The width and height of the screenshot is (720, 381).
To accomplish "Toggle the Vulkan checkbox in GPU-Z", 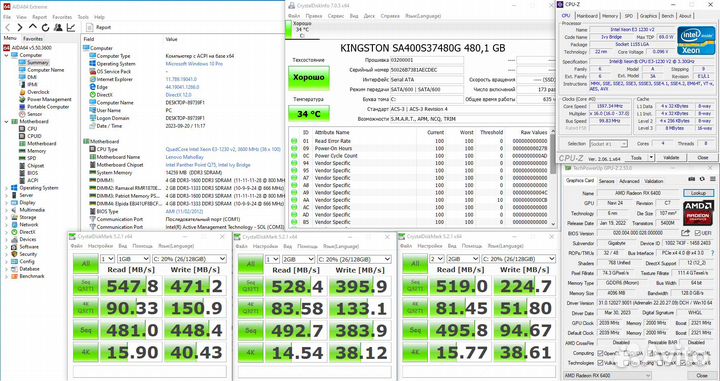I will click(x=601, y=363).
